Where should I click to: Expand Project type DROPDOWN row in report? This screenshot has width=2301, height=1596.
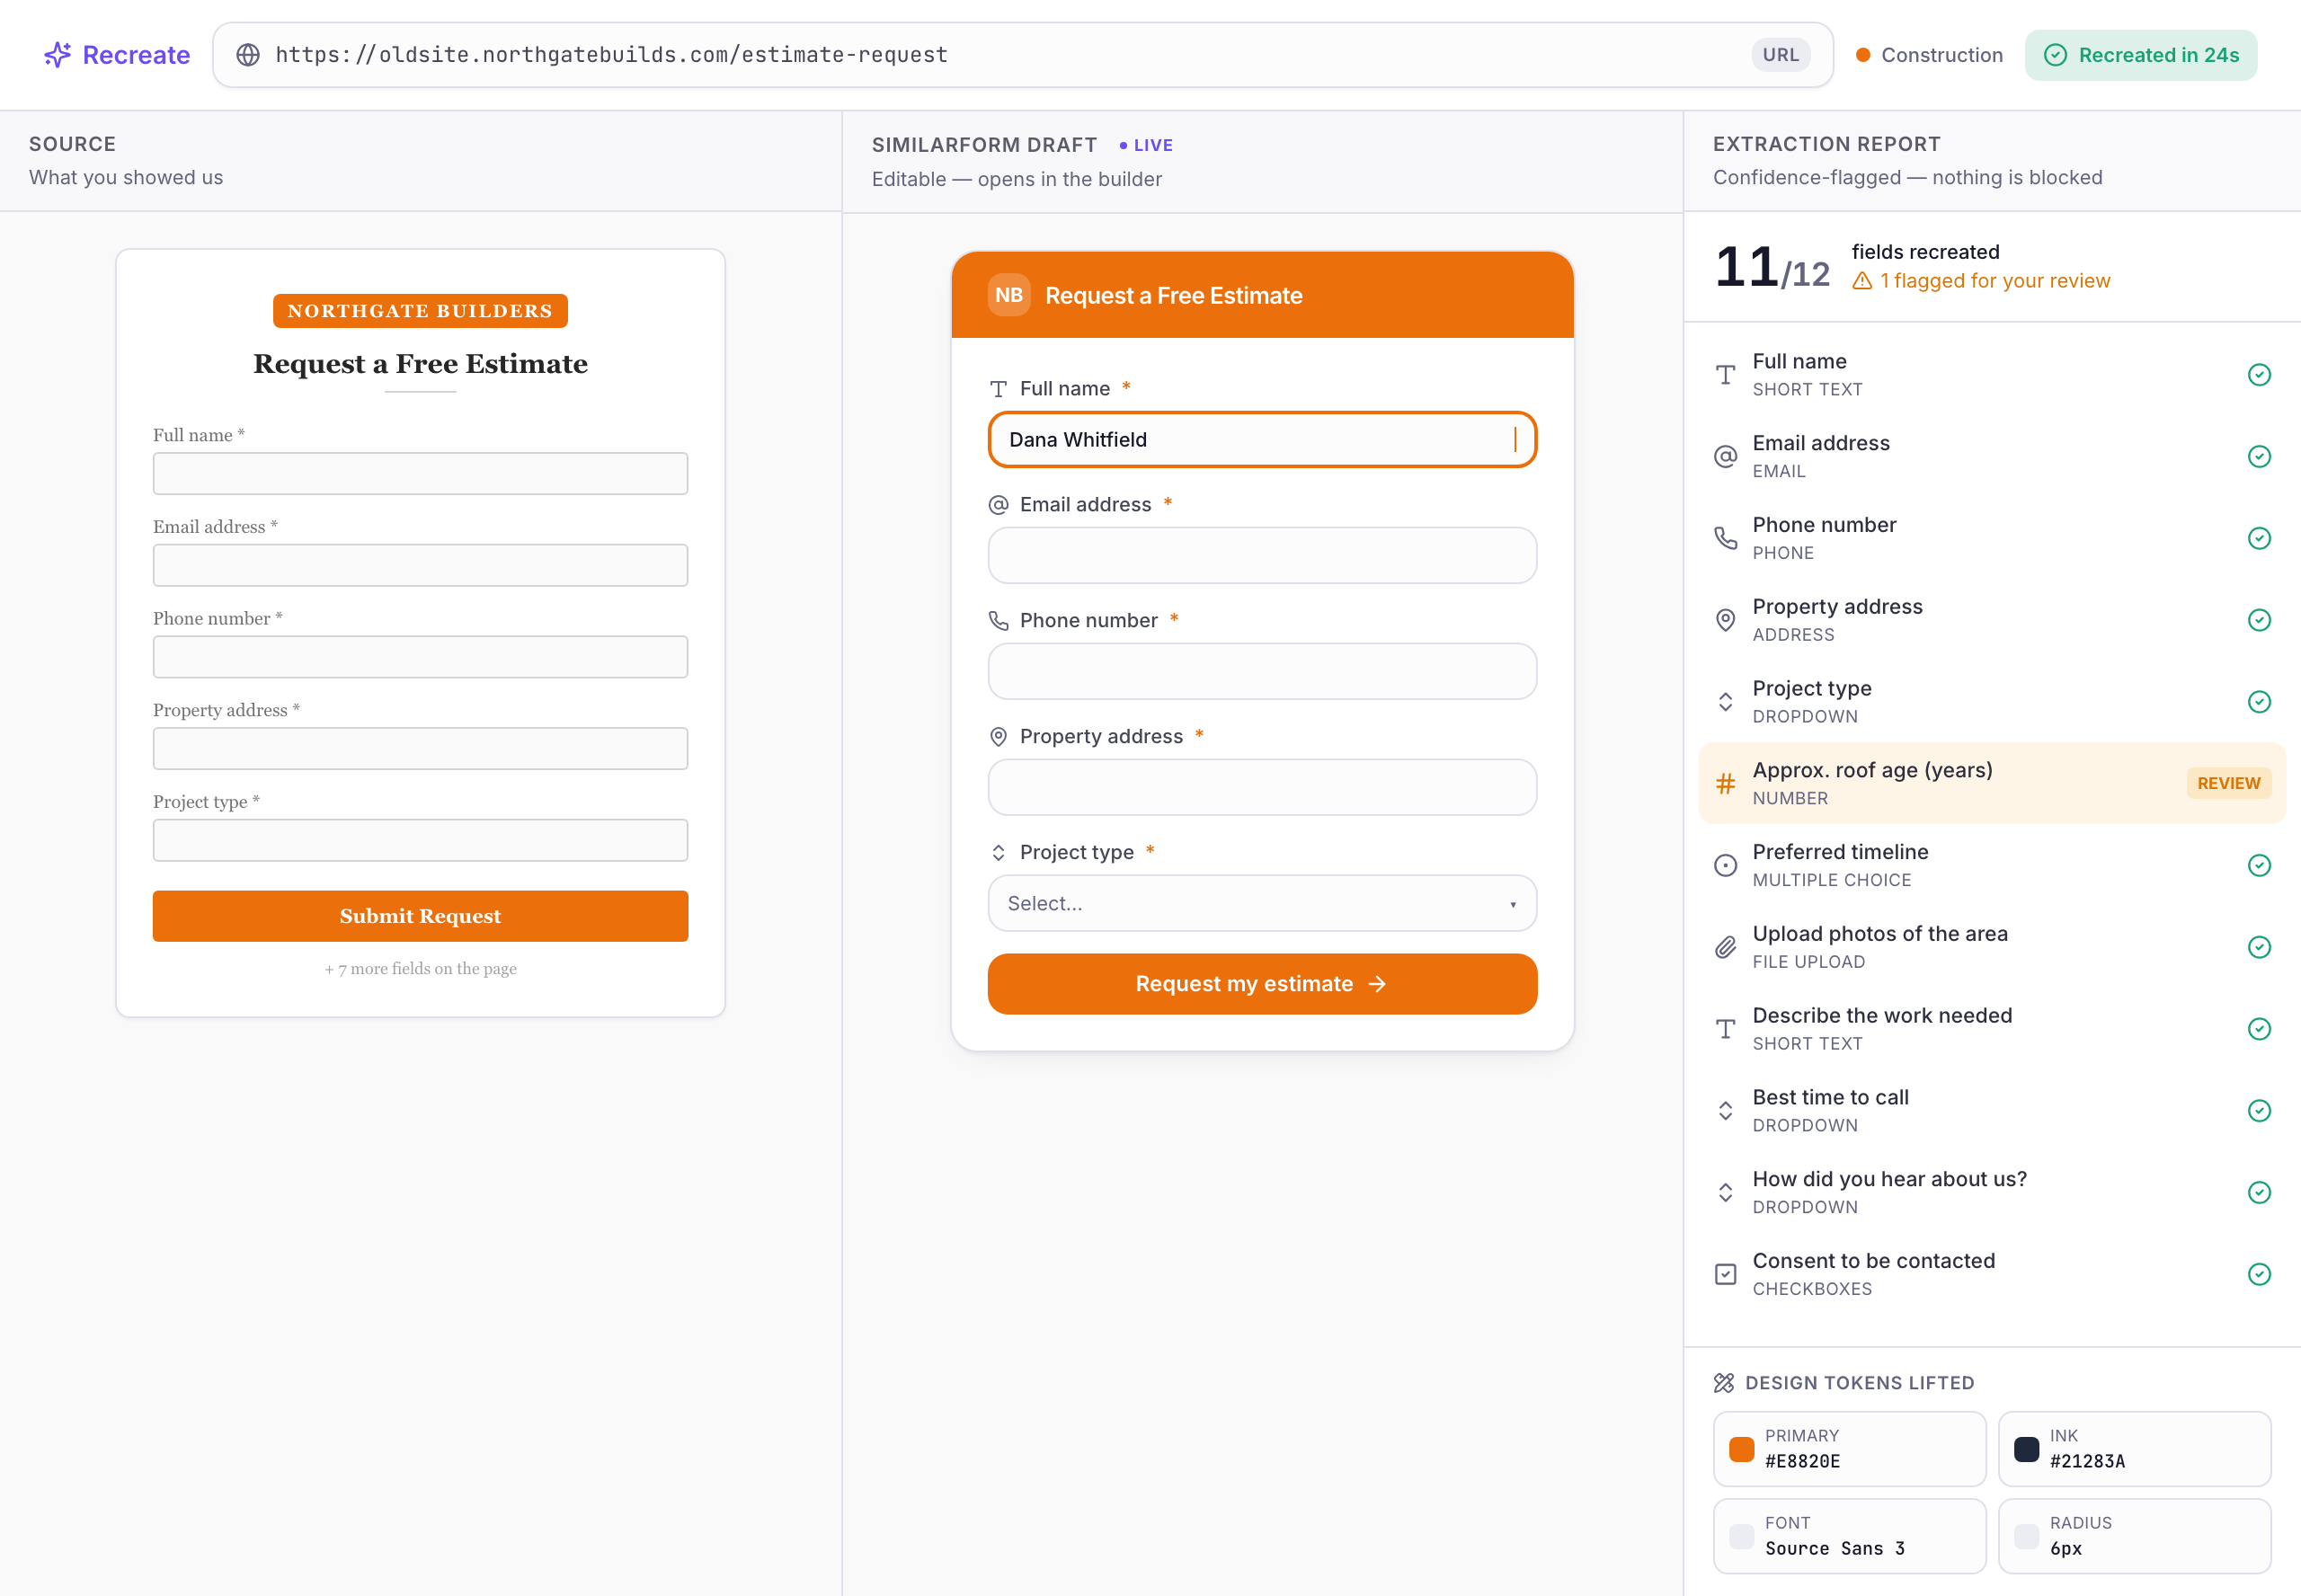[x=1992, y=702]
